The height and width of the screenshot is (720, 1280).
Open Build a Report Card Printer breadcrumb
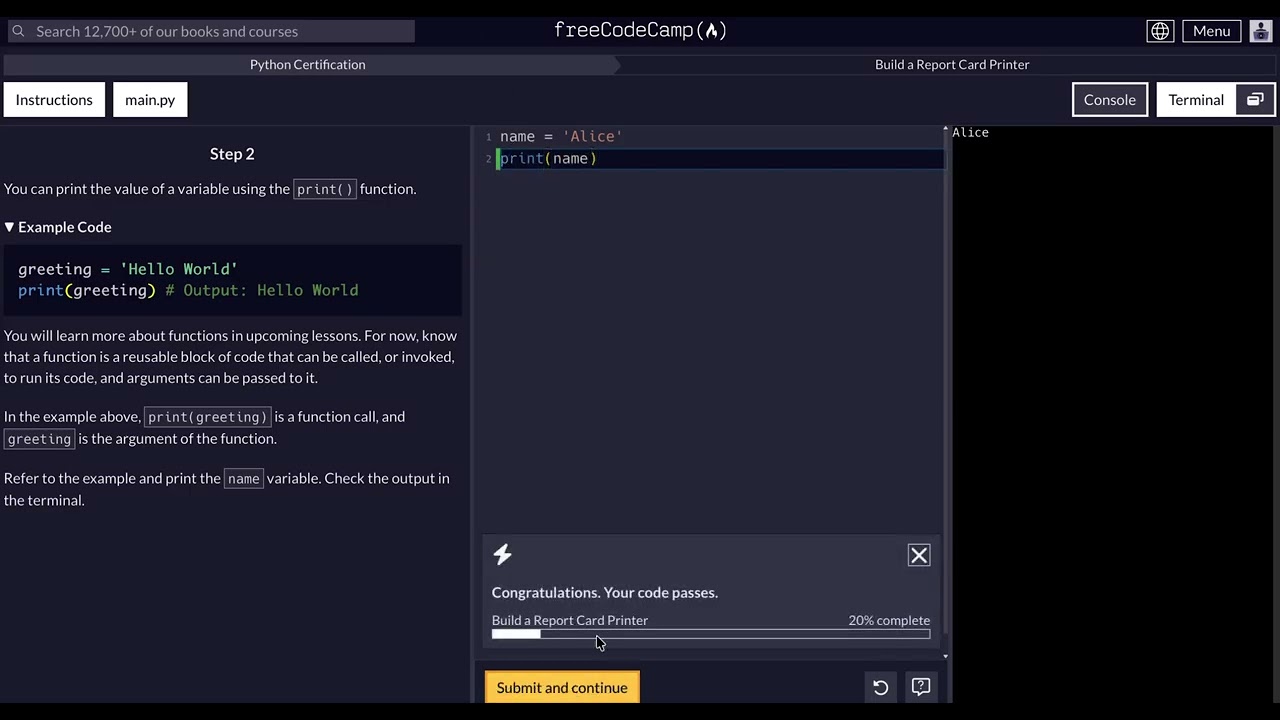952,64
